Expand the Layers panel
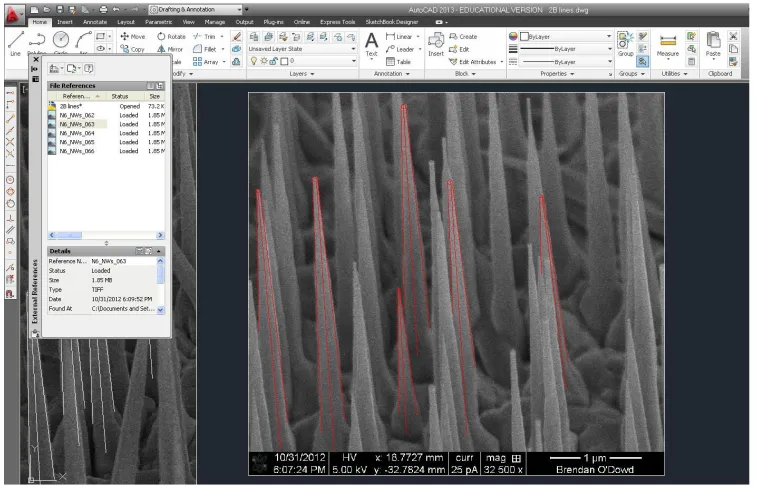The image size is (758, 486). [302, 74]
